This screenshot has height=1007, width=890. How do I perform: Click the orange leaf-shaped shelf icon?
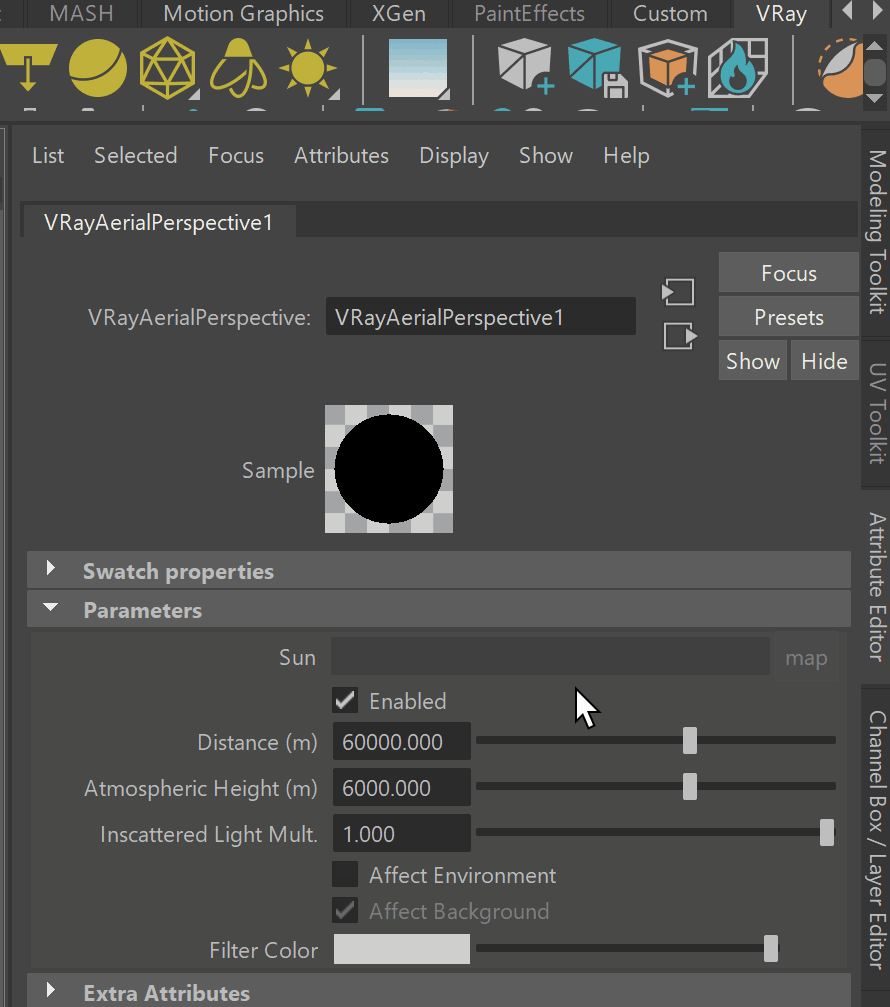[x=840, y=68]
